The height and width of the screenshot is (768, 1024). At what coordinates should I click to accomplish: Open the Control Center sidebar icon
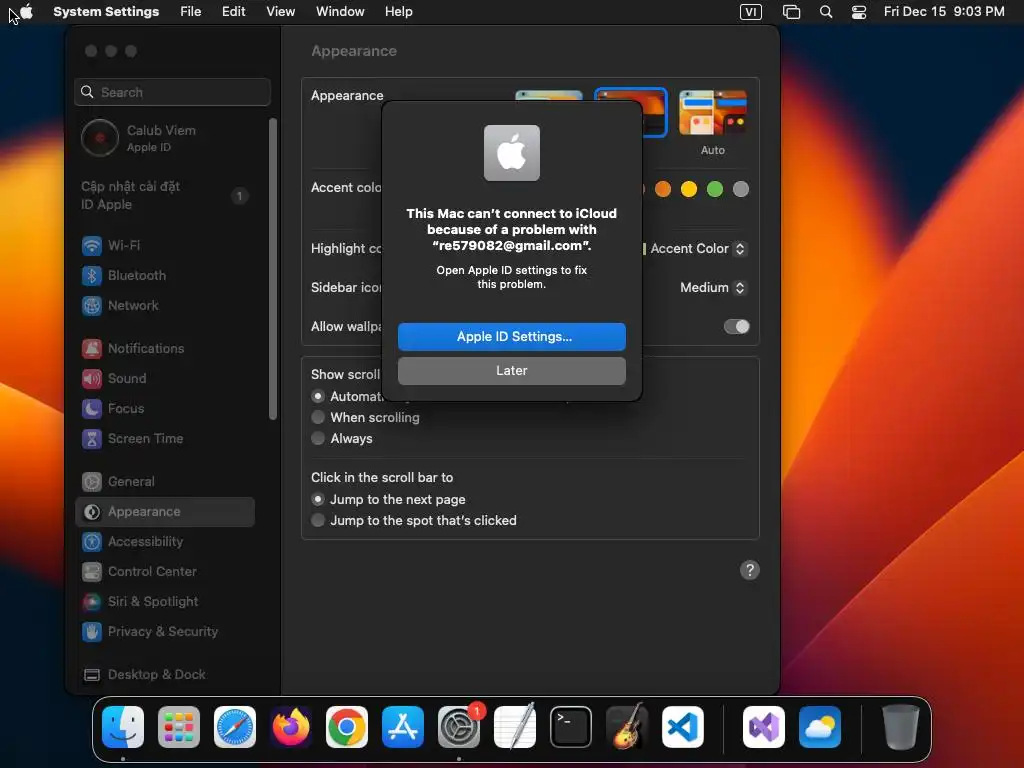pos(92,572)
